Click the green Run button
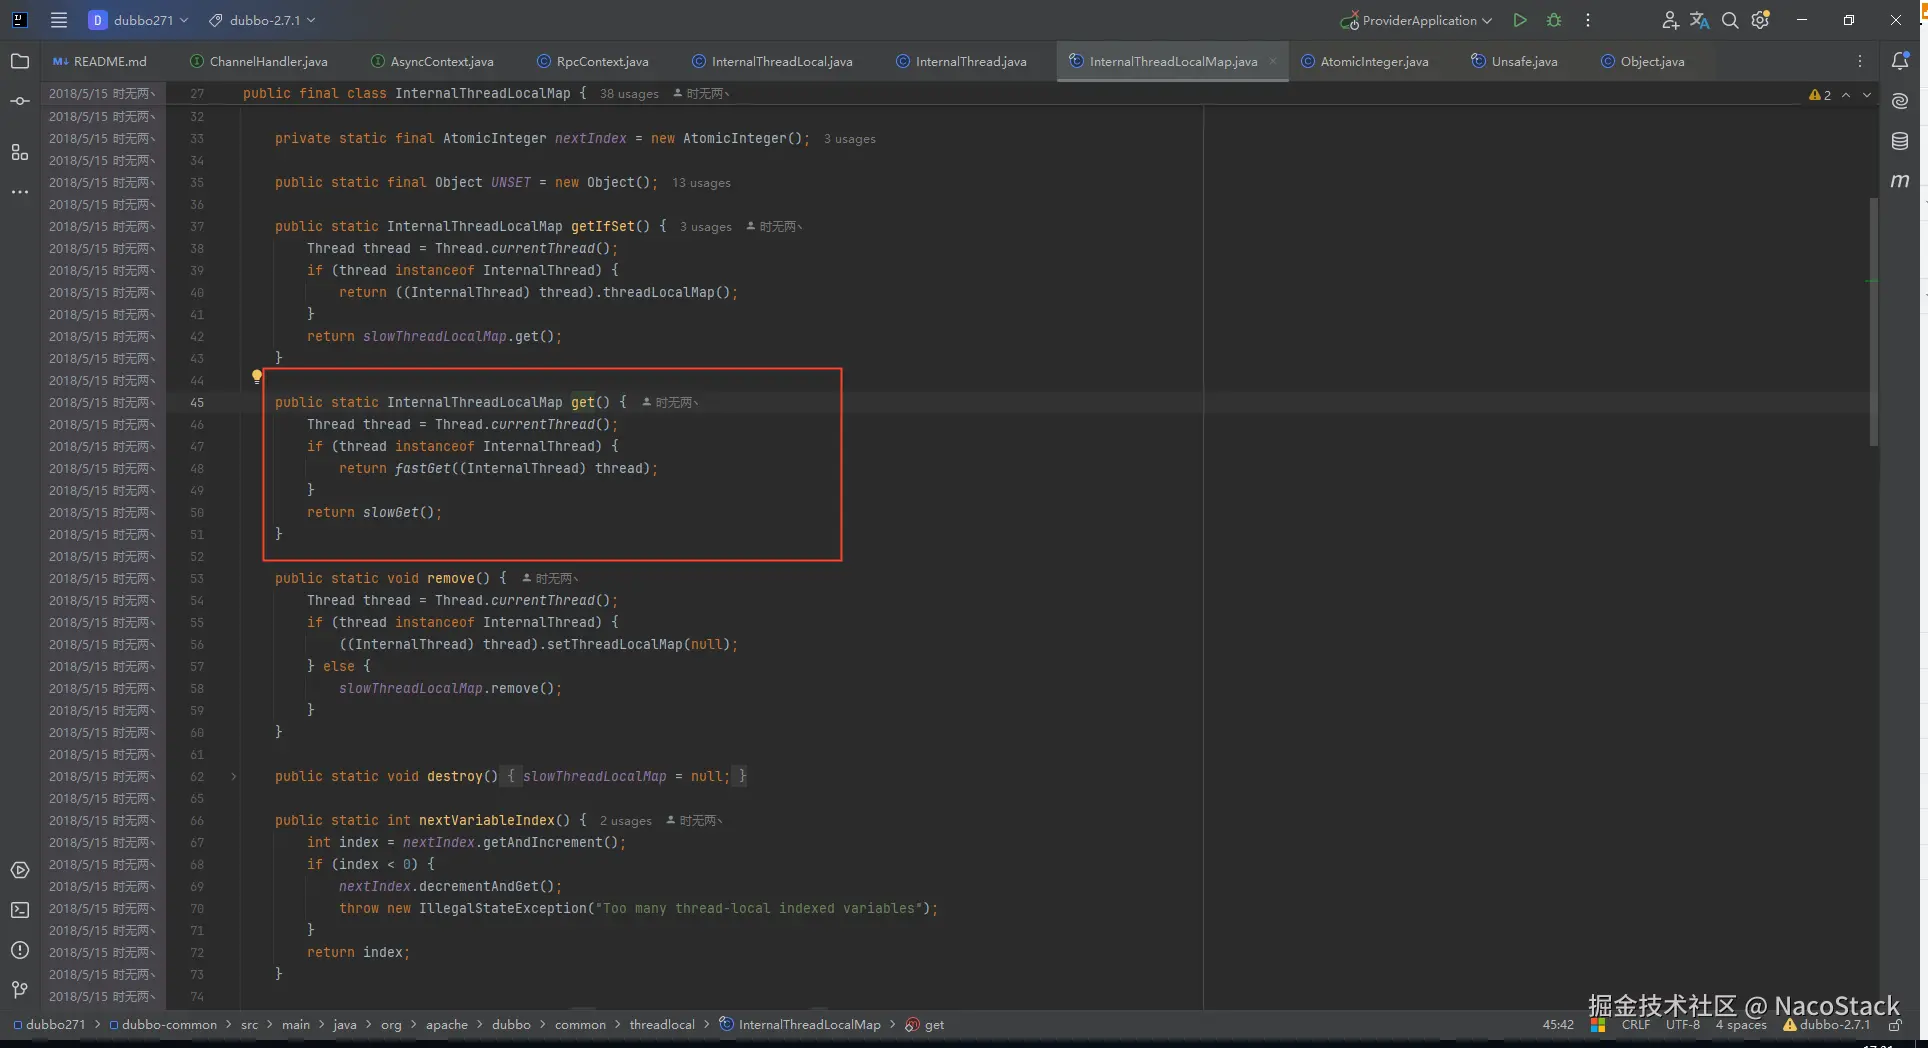 1520,20
